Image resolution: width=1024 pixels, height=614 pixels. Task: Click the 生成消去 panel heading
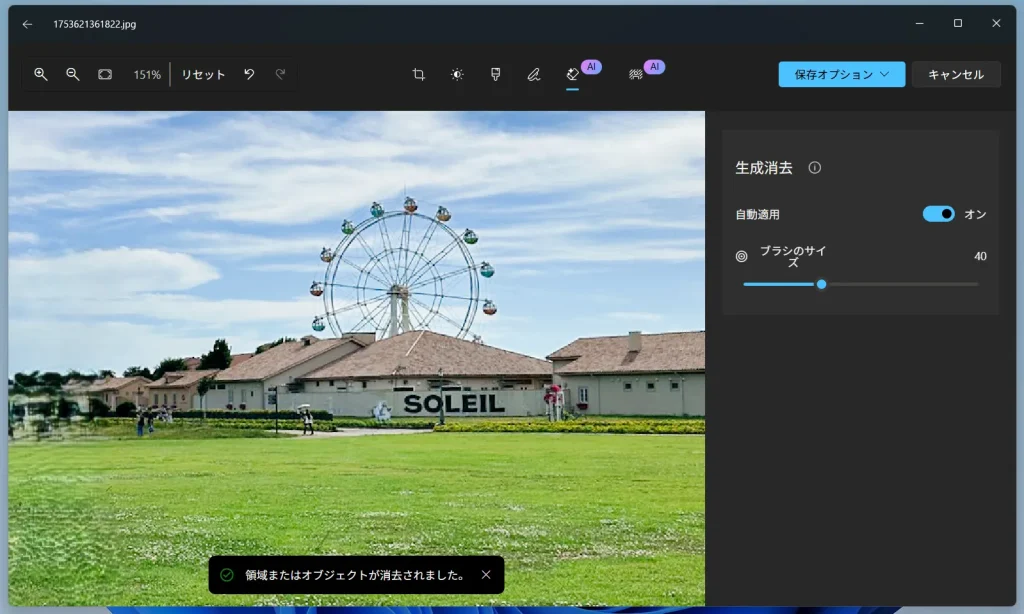tap(763, 168)
